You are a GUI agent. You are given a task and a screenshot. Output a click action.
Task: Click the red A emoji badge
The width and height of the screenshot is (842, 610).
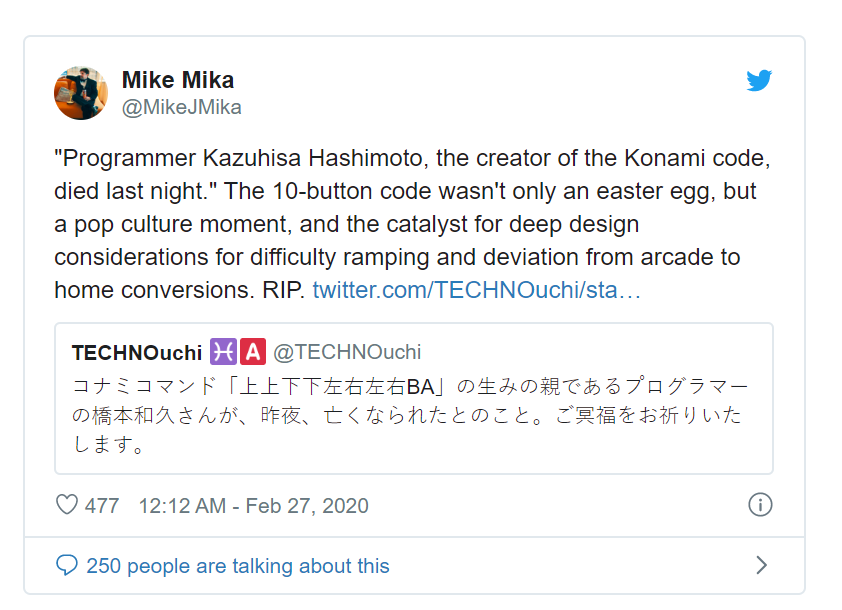[252, 352]
